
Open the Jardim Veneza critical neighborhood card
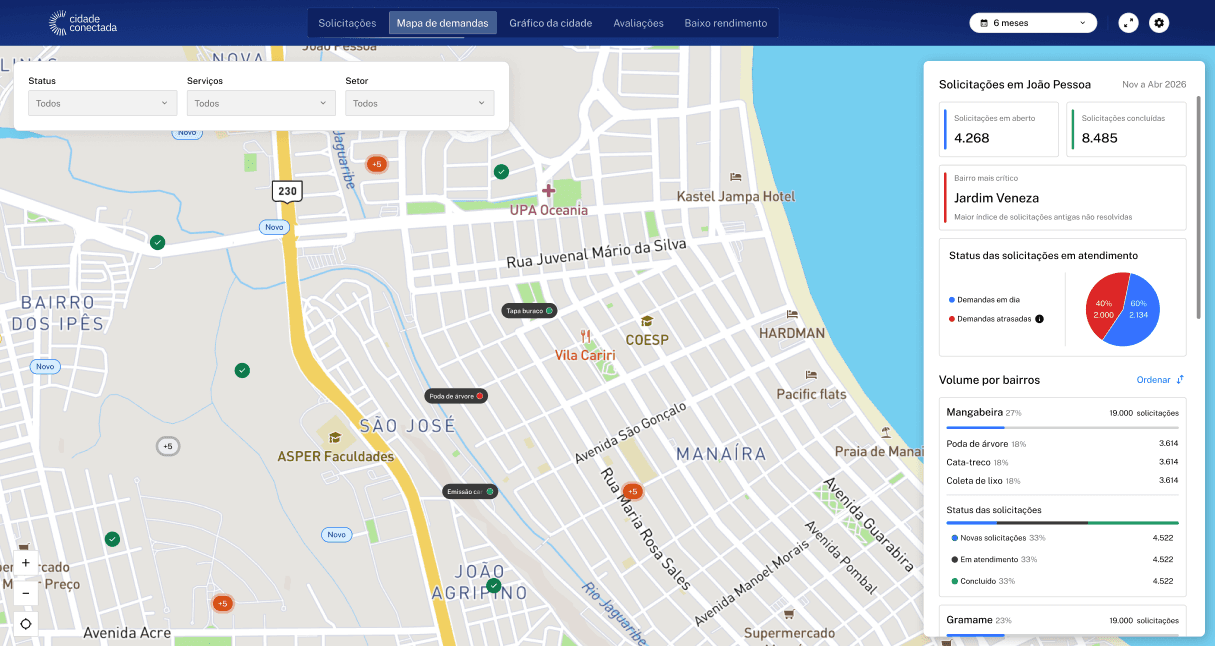(1063, 198)
